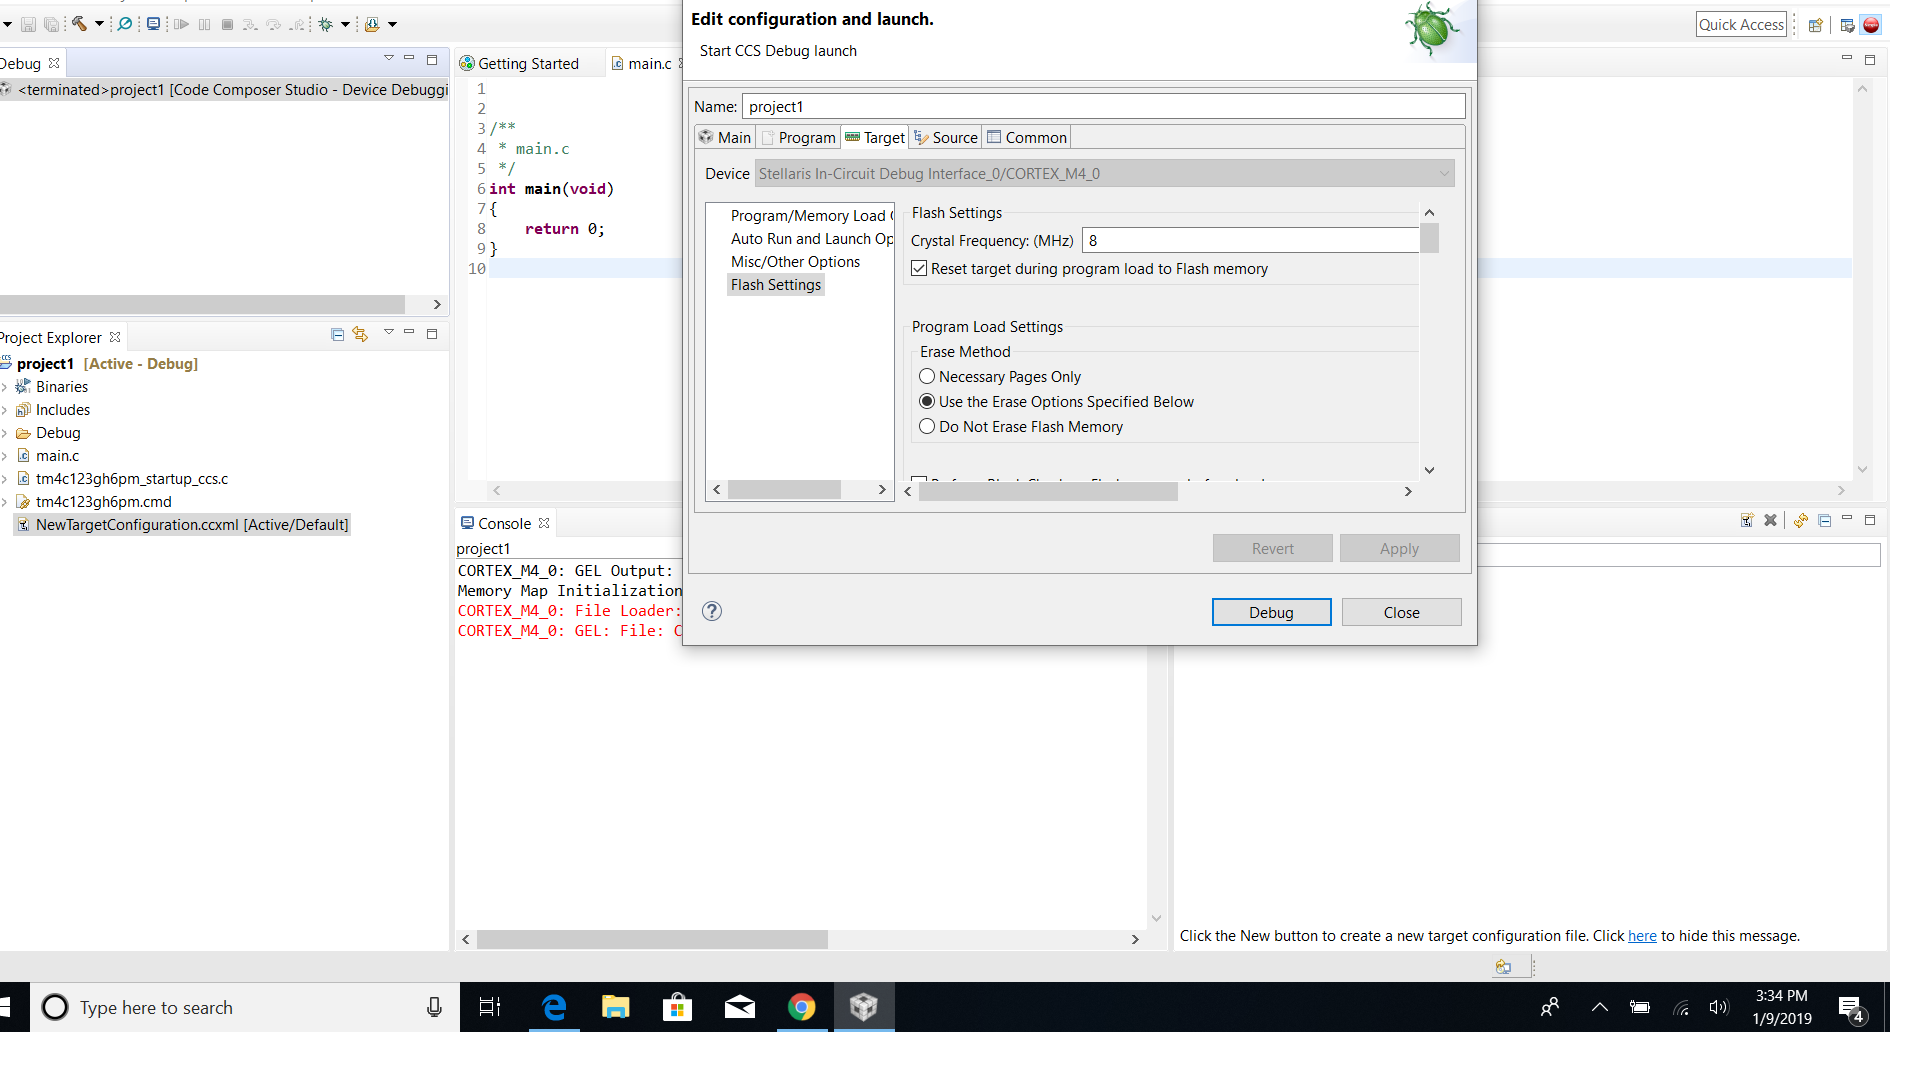Viewport: 1920px width, 1080px height.
Task: Open Chrome from the taskbar
Action: [801, 1007]
